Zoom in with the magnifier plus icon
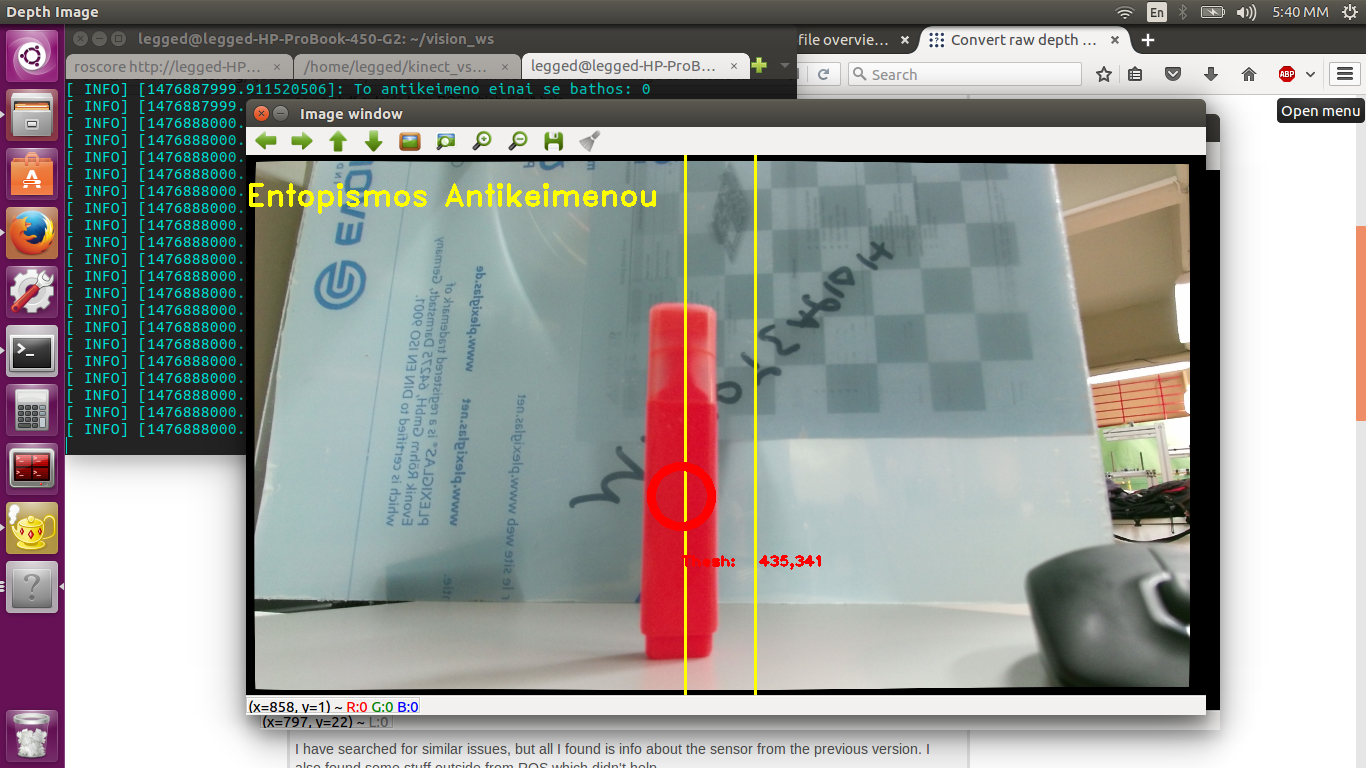 481,141
